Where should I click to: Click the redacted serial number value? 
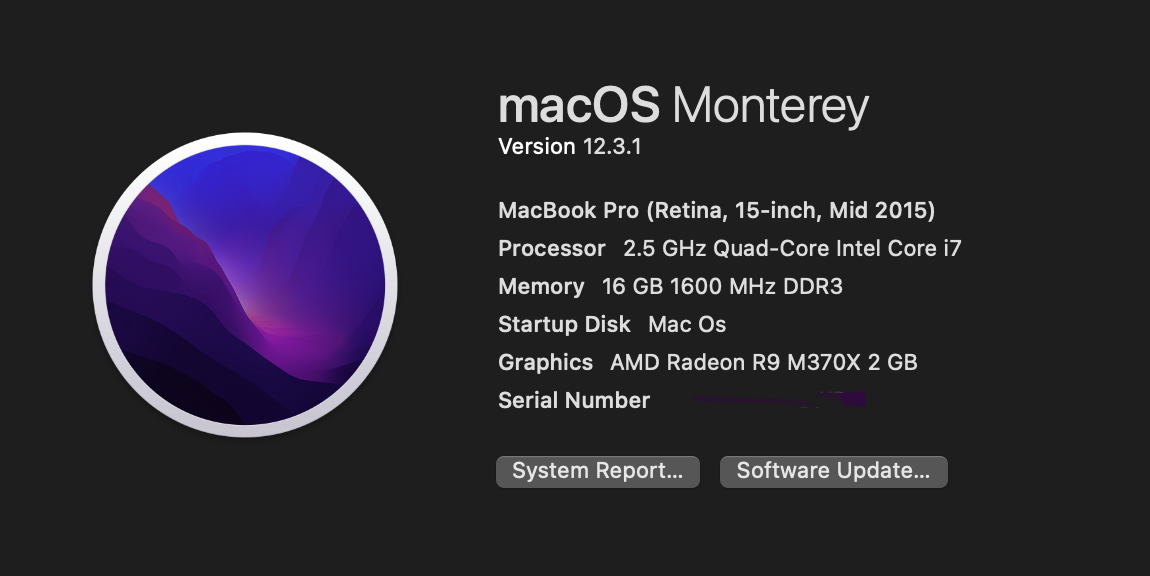(x=775, y=401)
